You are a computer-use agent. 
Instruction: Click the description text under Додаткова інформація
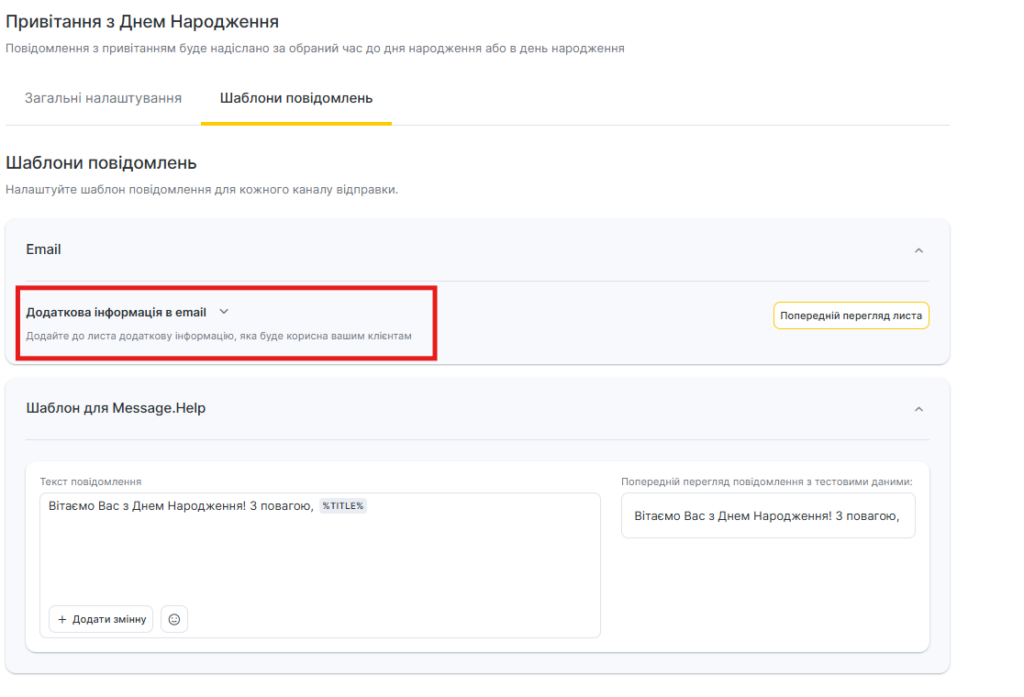coord(218,336)
